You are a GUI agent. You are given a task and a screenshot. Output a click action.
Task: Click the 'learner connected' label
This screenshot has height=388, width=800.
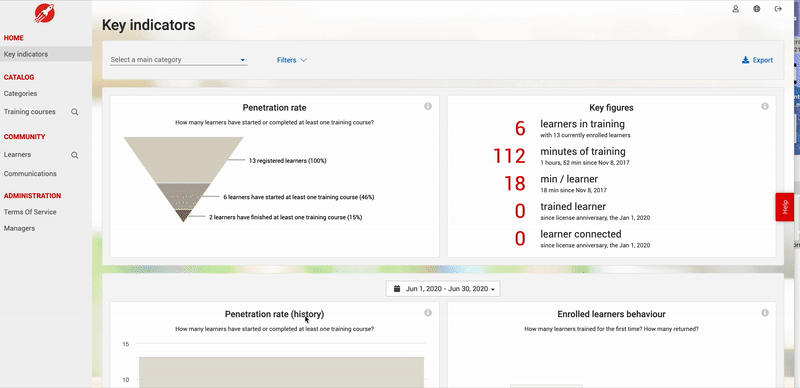click(x=581, y=234)
